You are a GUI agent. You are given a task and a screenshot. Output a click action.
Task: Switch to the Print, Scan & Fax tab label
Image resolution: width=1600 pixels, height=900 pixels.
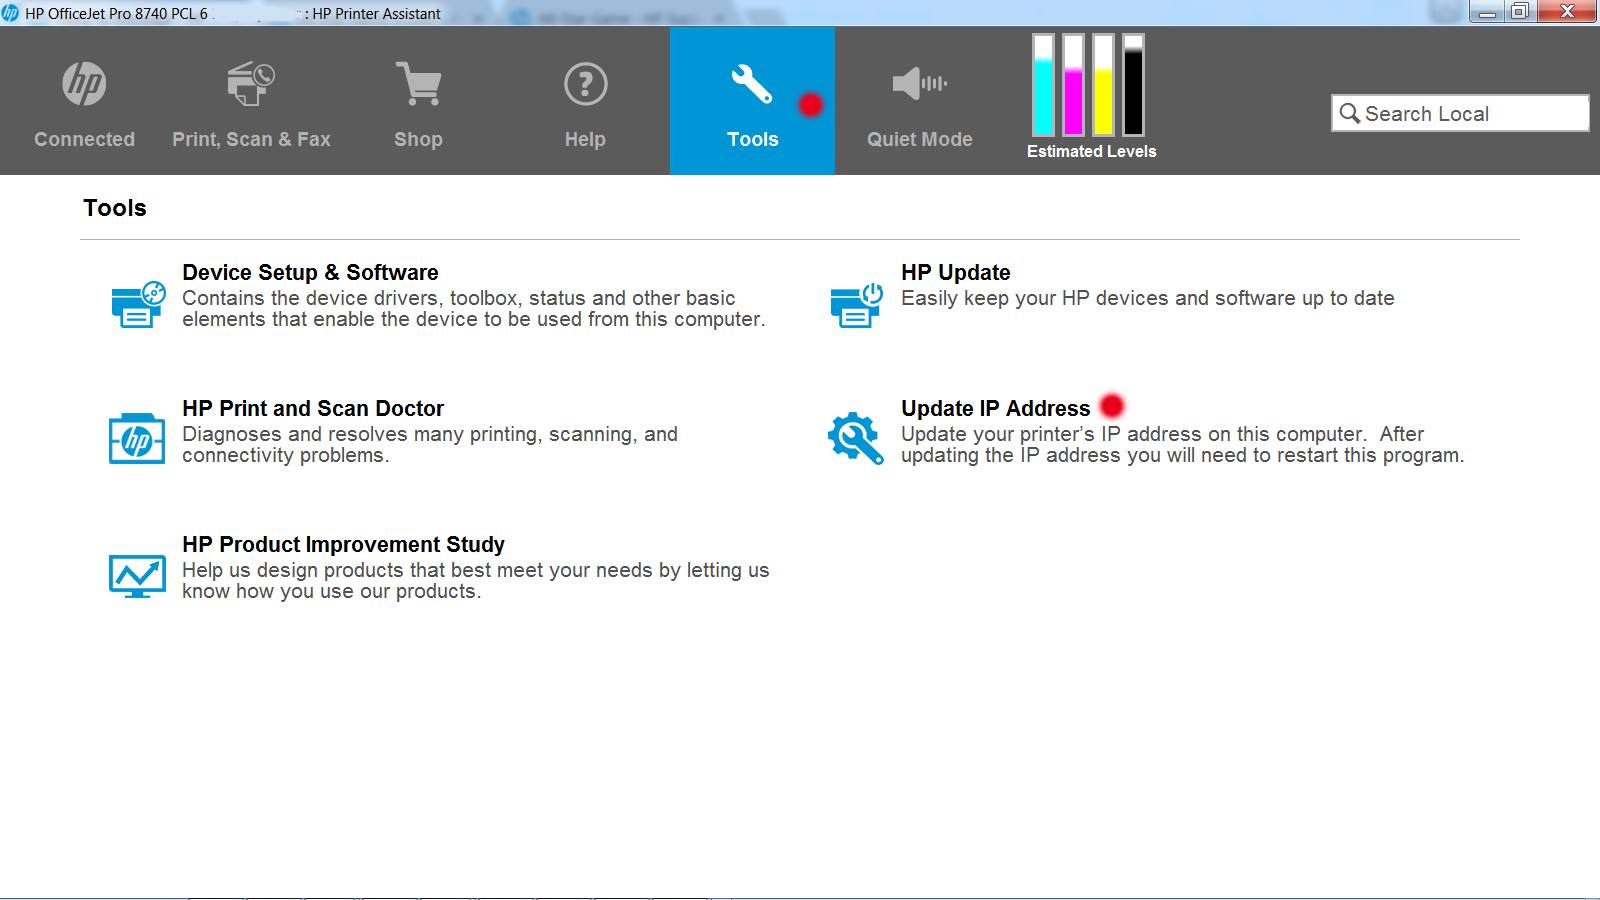251,139
